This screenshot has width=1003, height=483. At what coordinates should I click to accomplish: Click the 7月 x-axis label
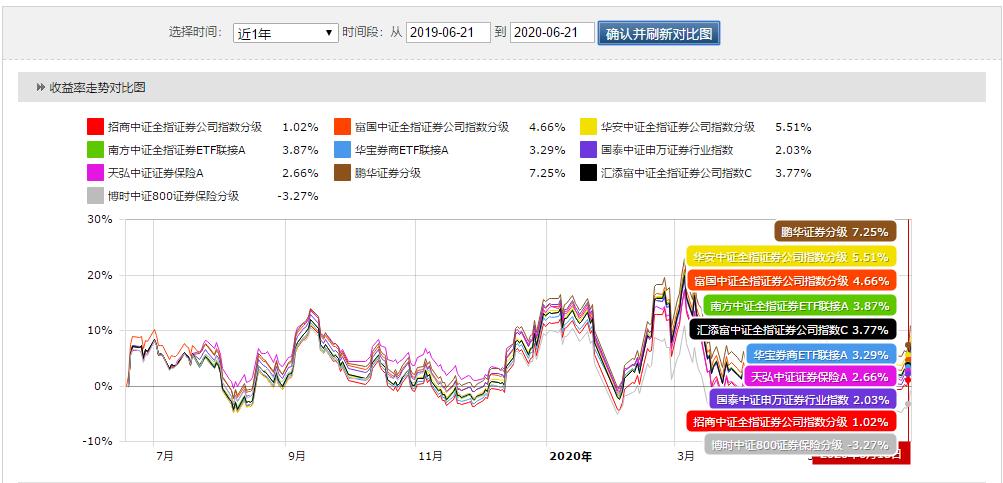(164, 456)
